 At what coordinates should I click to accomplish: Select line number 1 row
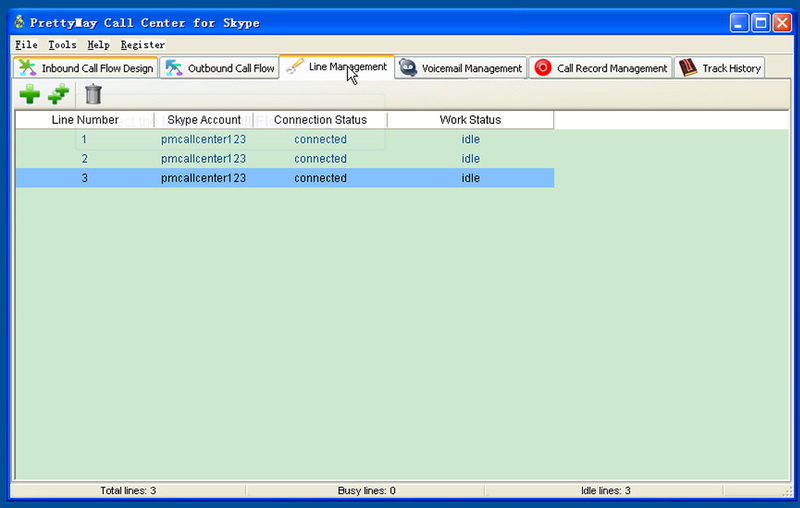pos(285,139)
